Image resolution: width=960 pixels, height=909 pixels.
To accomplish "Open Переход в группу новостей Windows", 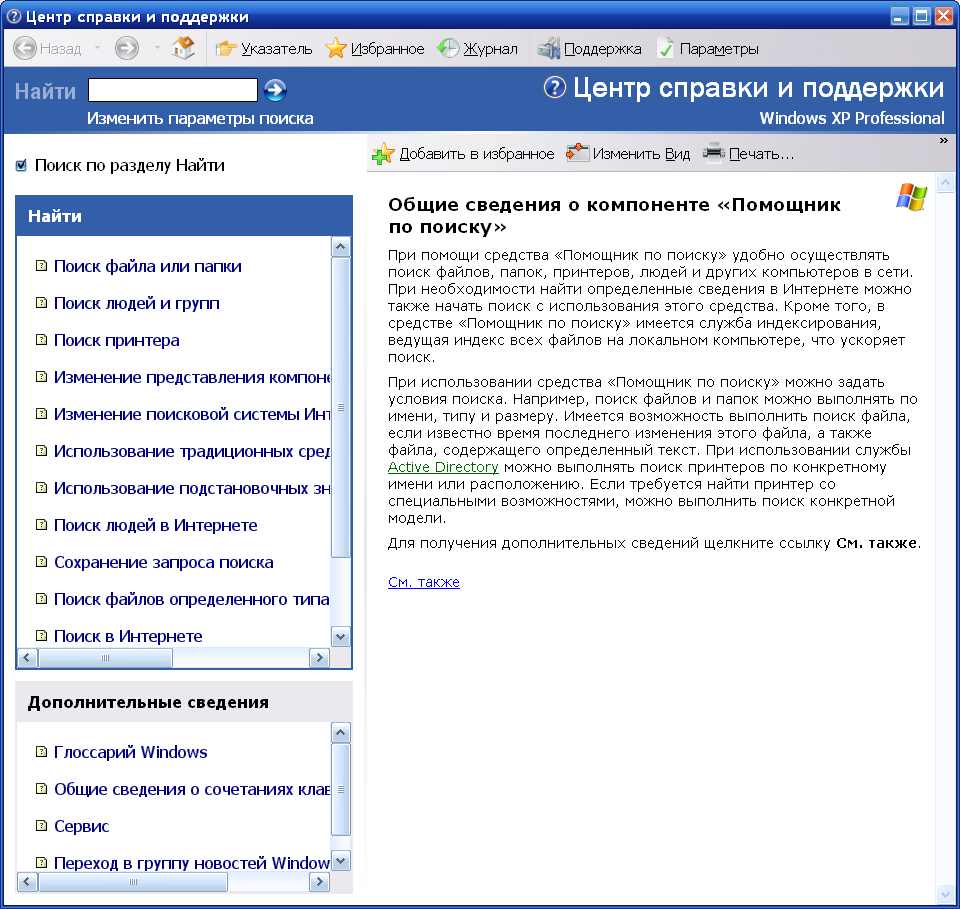I will (x=192, y=863).
